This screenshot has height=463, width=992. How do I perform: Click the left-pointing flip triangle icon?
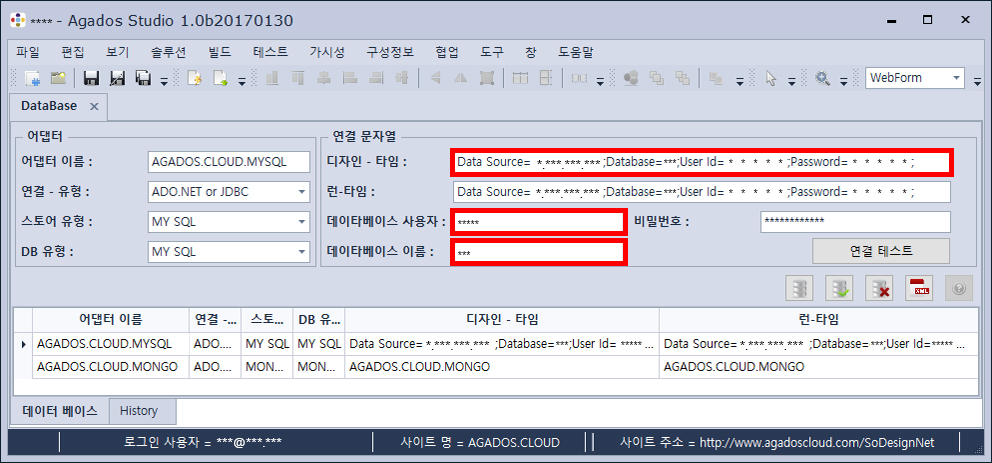point(435,78)
